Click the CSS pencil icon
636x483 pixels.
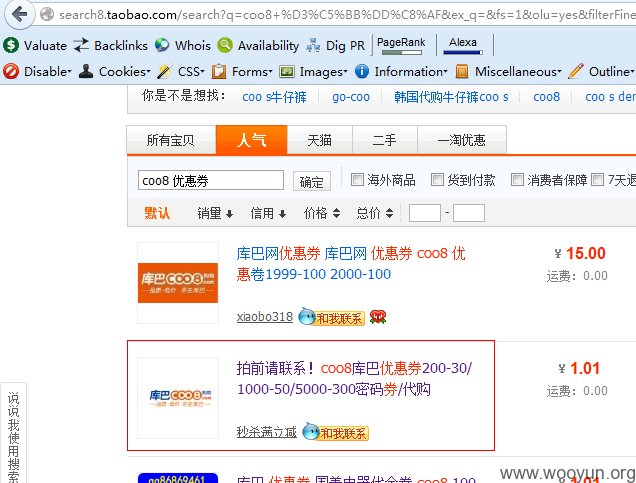164,71
